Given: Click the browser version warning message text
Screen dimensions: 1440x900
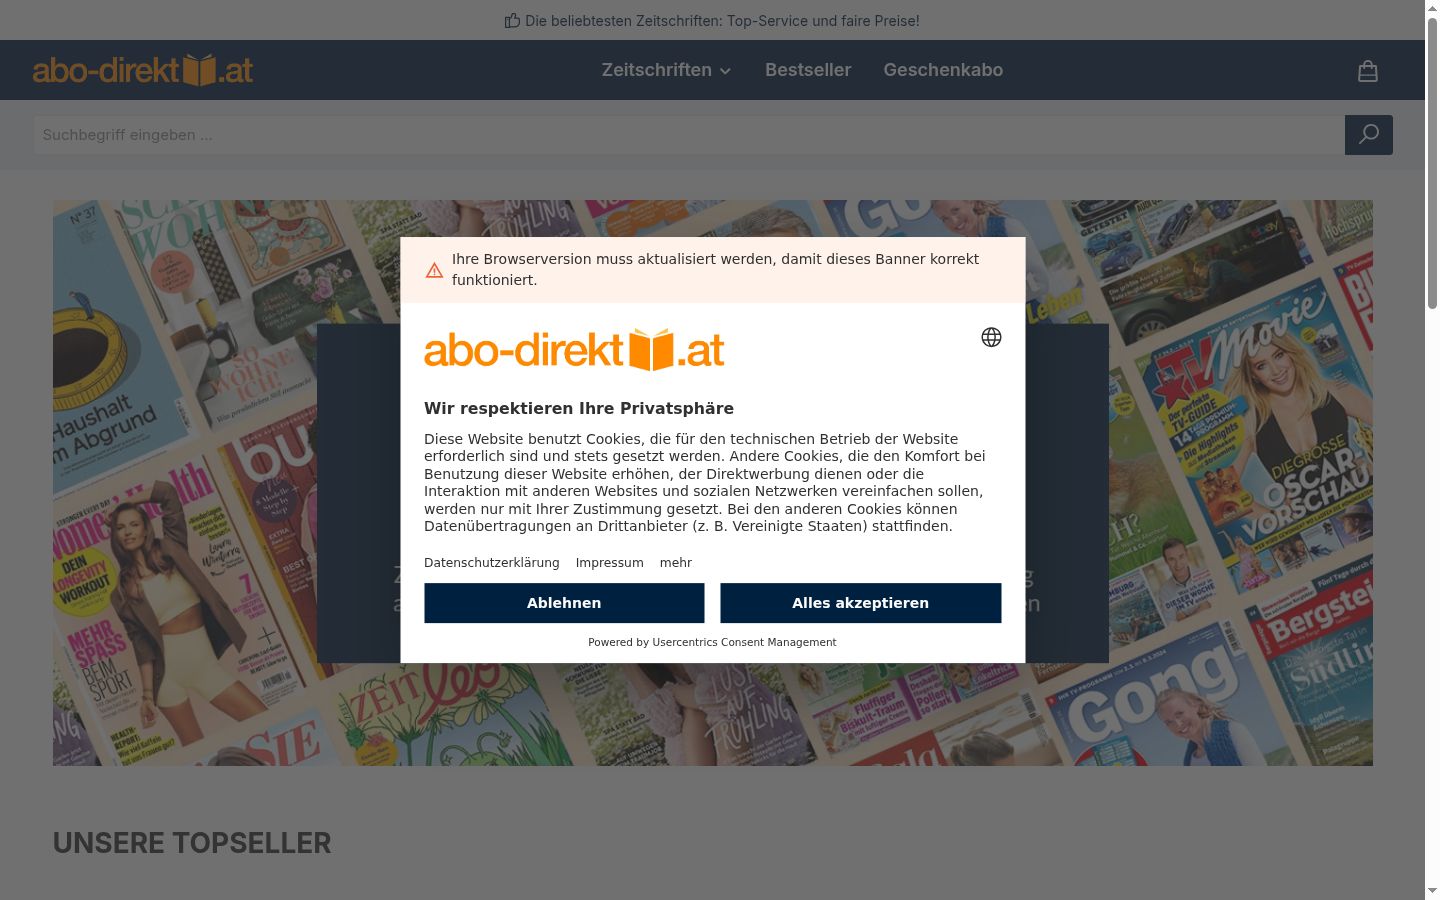Looking at the screenshot, I should click(715, 270).
